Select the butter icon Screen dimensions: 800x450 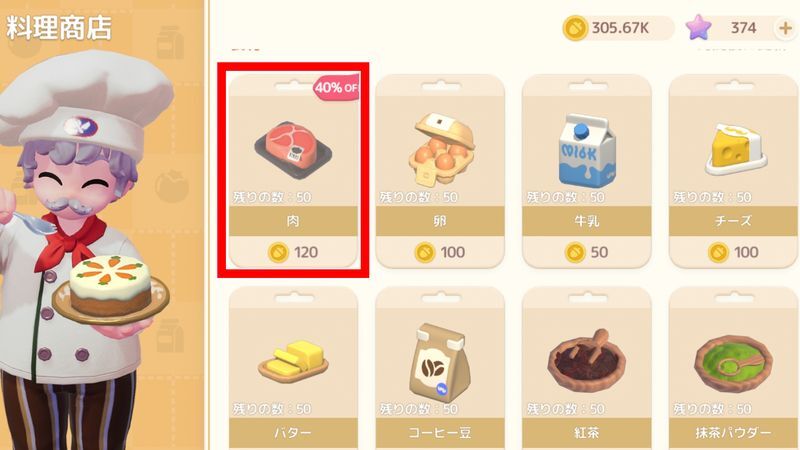click(293, 361)
